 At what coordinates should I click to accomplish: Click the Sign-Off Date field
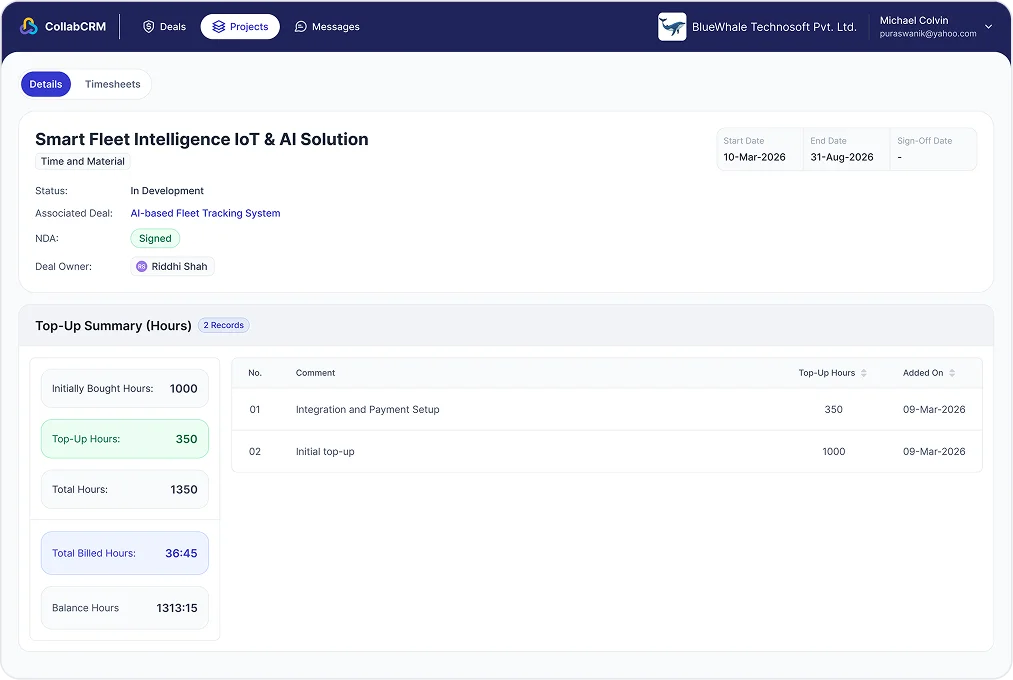point(933,149)
